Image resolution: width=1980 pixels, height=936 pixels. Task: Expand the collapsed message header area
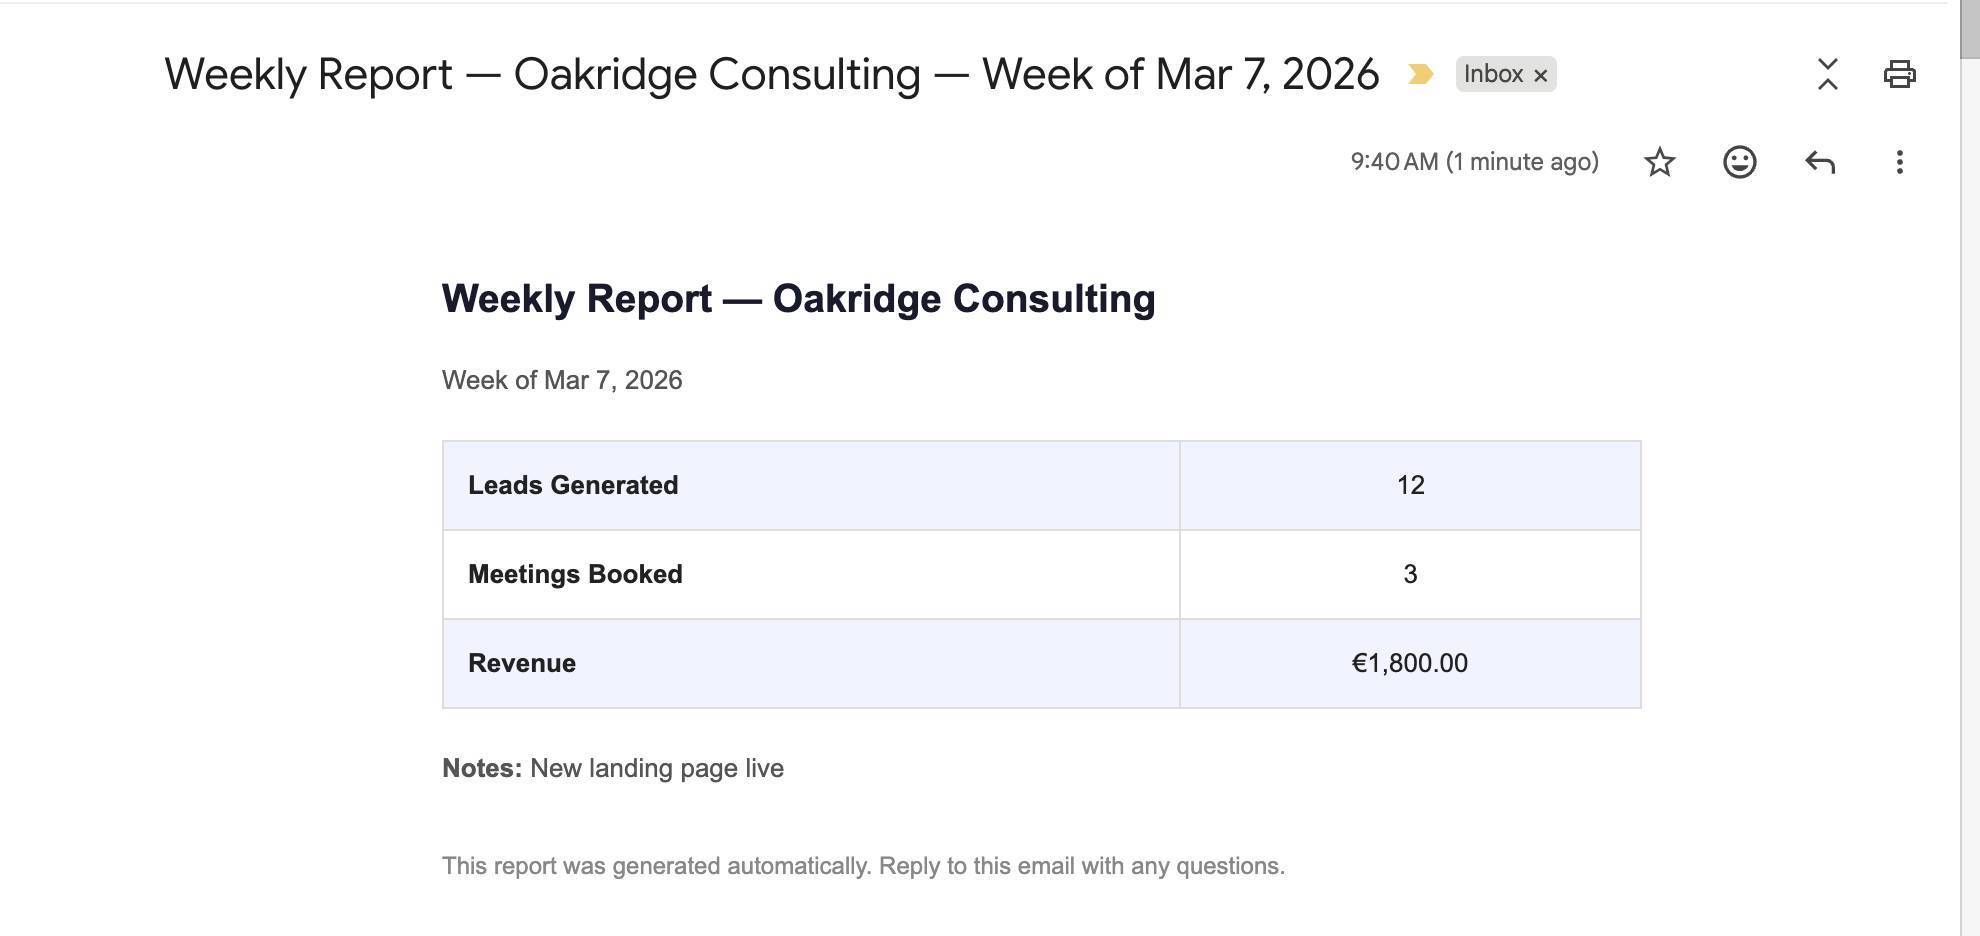1828,74
